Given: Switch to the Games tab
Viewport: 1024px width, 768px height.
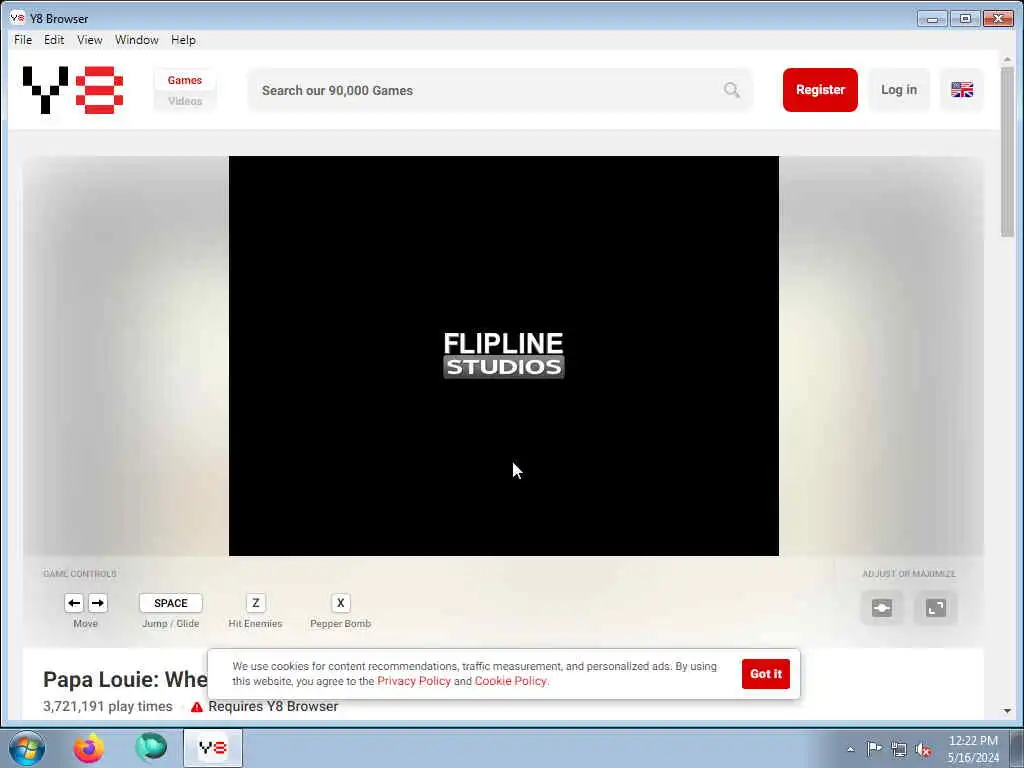Looking at the screenshot, I should coord(185,80).
